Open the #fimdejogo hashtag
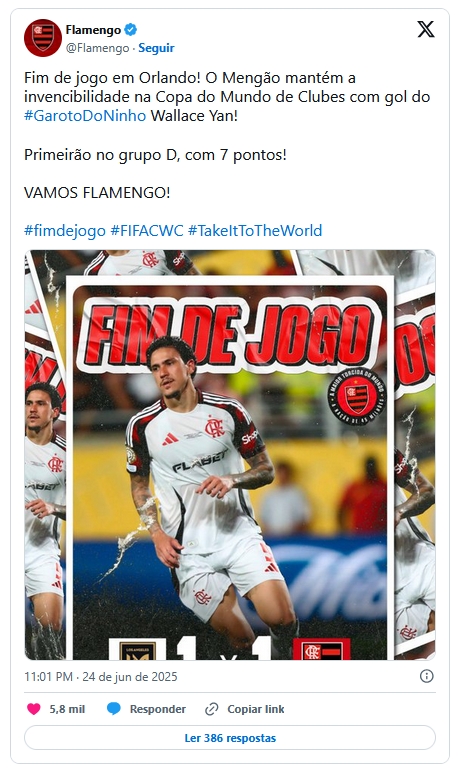The height and width of the screenshot is (775, 461). (65, 230)
